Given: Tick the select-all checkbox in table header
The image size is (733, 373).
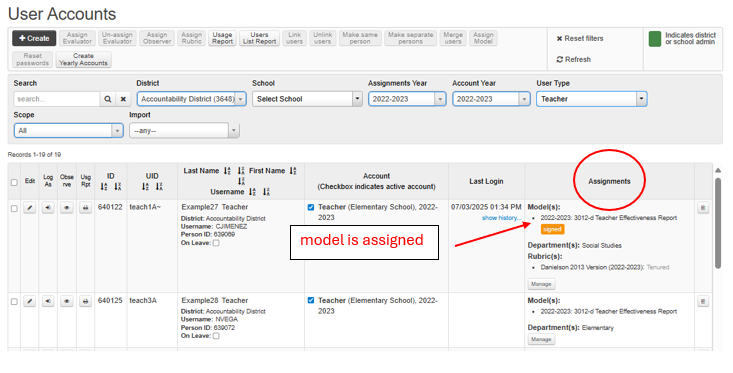Looking at the screenshot, I should click(x=14, y=182).
